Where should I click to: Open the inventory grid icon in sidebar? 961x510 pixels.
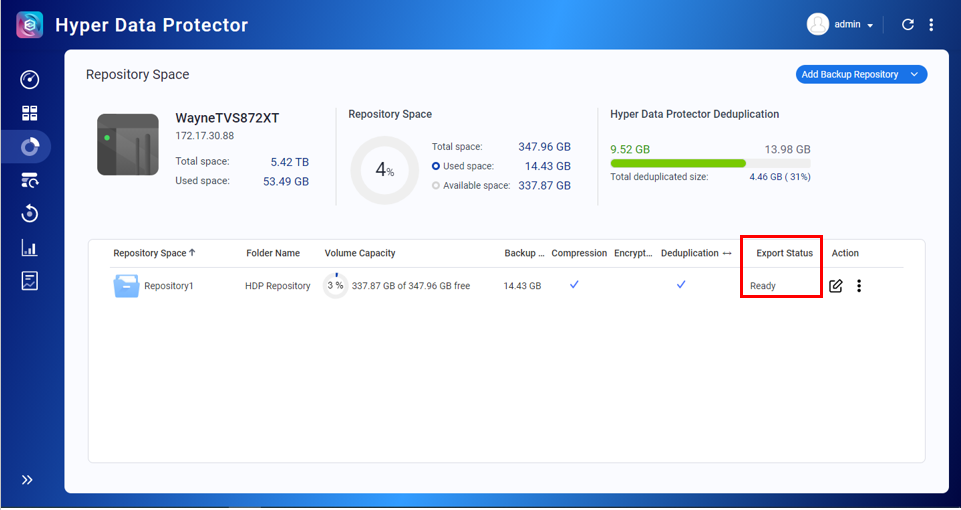(29, 113)
